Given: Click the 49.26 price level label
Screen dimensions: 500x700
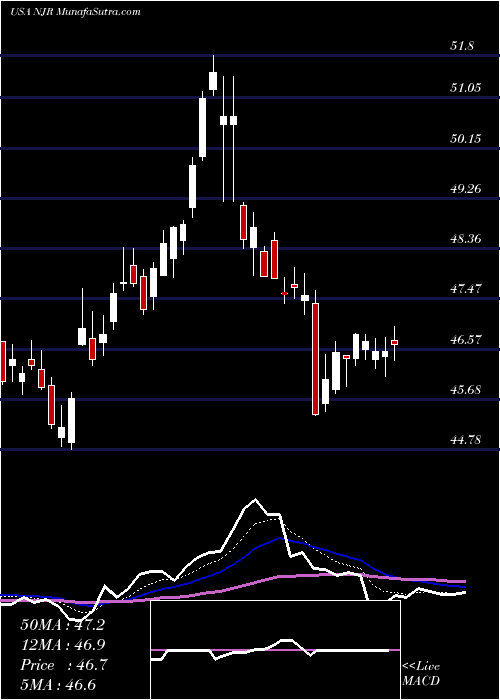Looking at the screenshot, I should pos(465,188).
